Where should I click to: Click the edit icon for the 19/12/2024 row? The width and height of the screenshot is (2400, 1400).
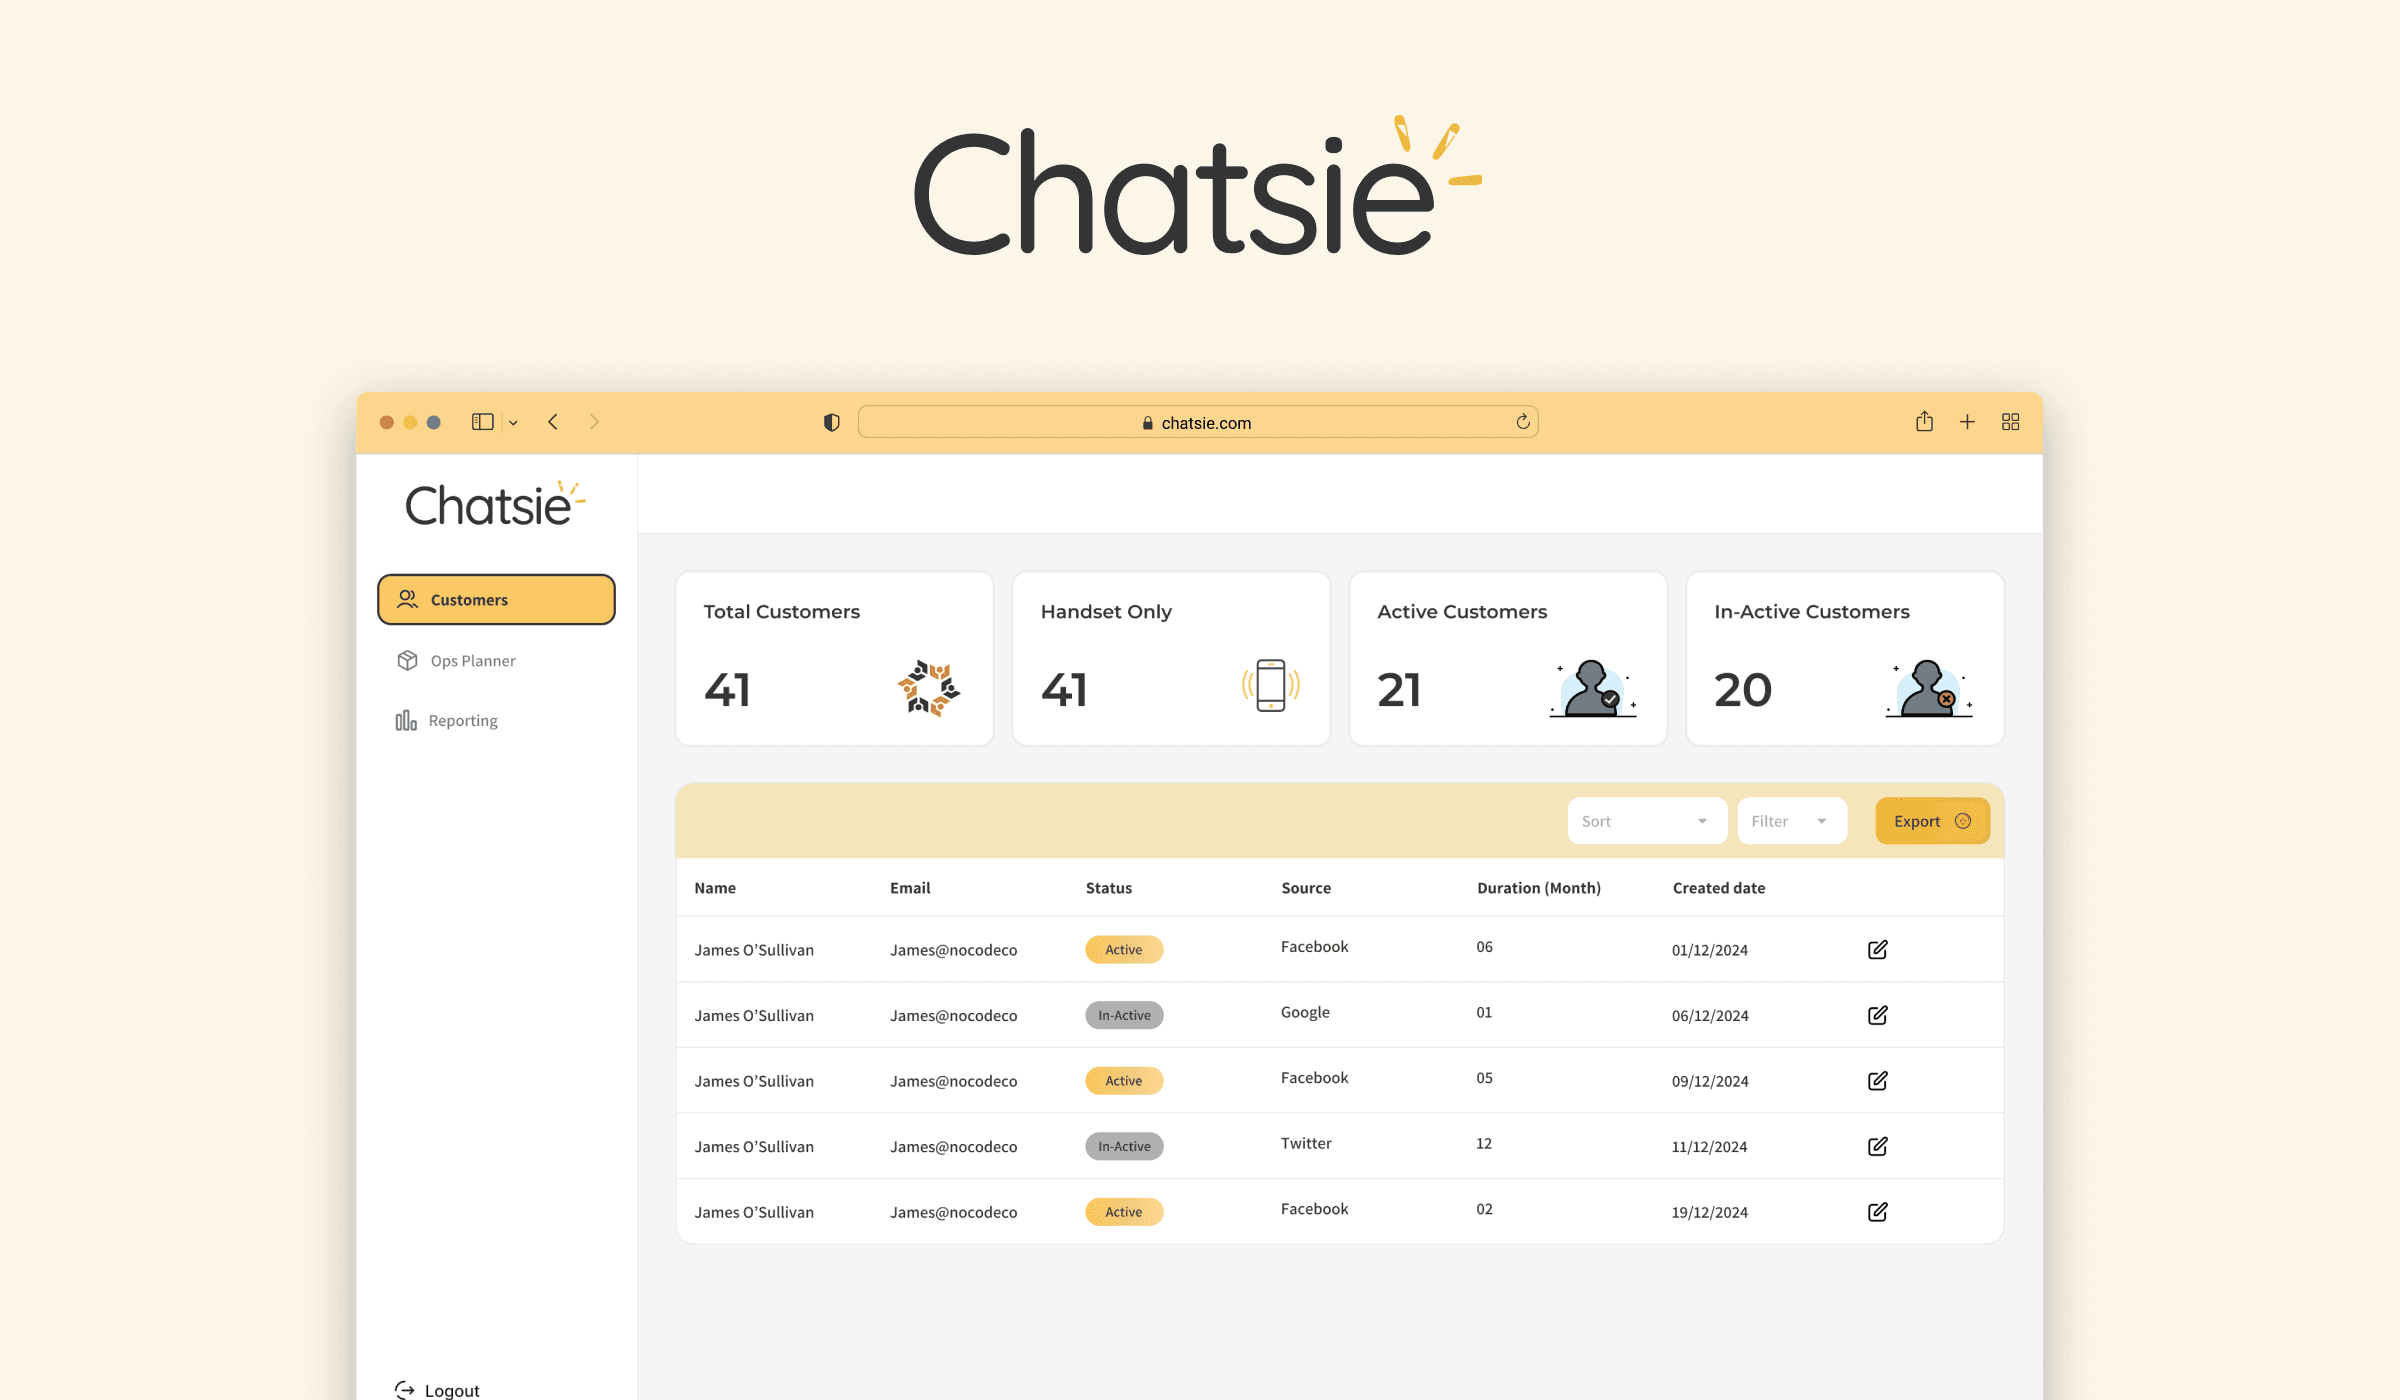(x=1877, y=1212)
